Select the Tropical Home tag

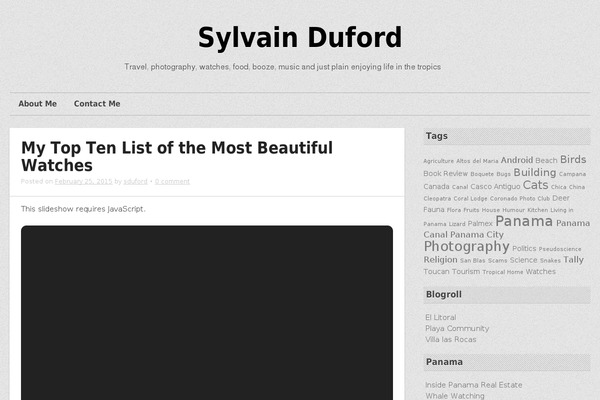pos(502,272)
